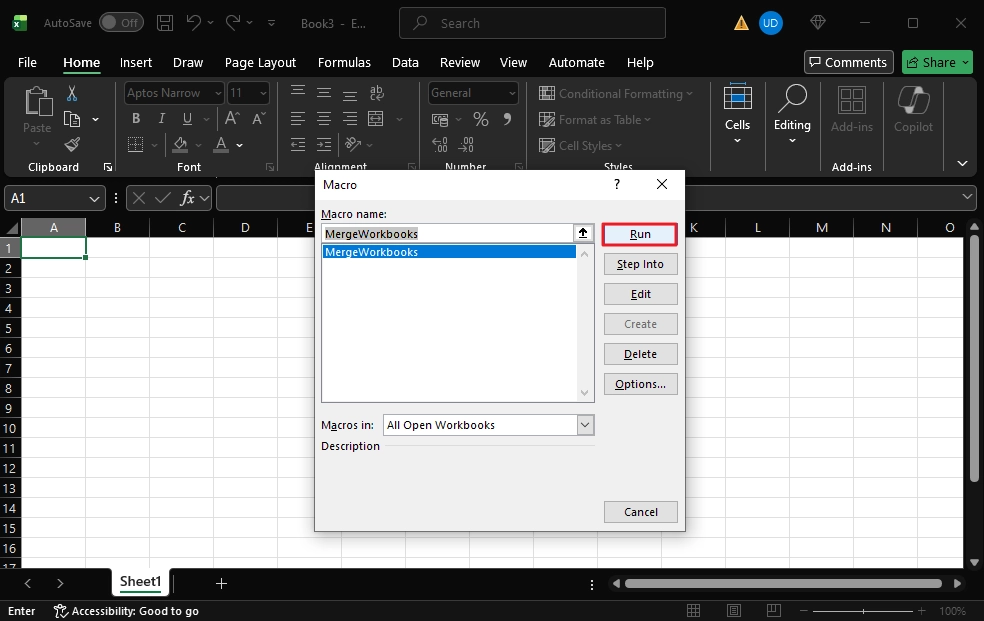Open the Editing search icon group
This screenshot has width=984, height=621.
point(792,113)
